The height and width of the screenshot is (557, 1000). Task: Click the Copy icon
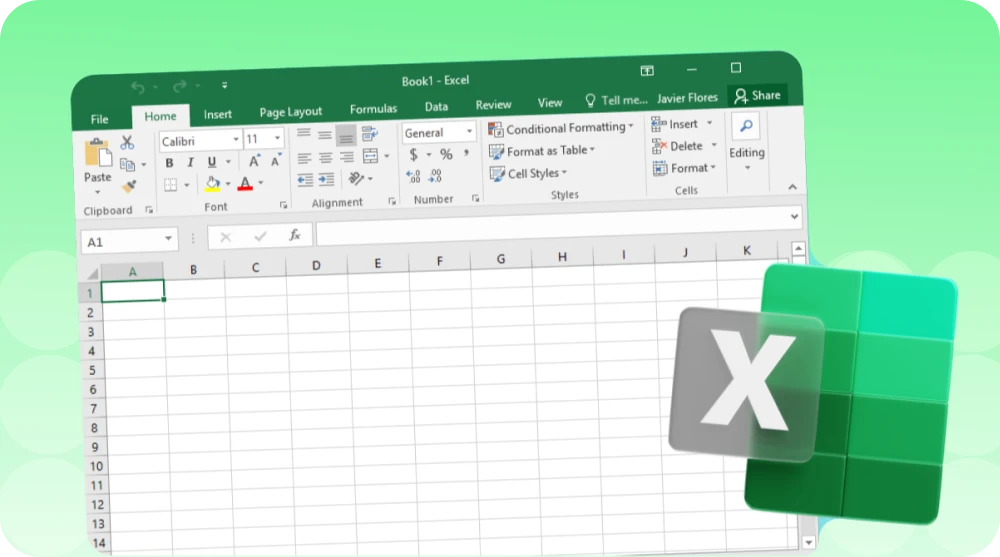coord(128,165)
